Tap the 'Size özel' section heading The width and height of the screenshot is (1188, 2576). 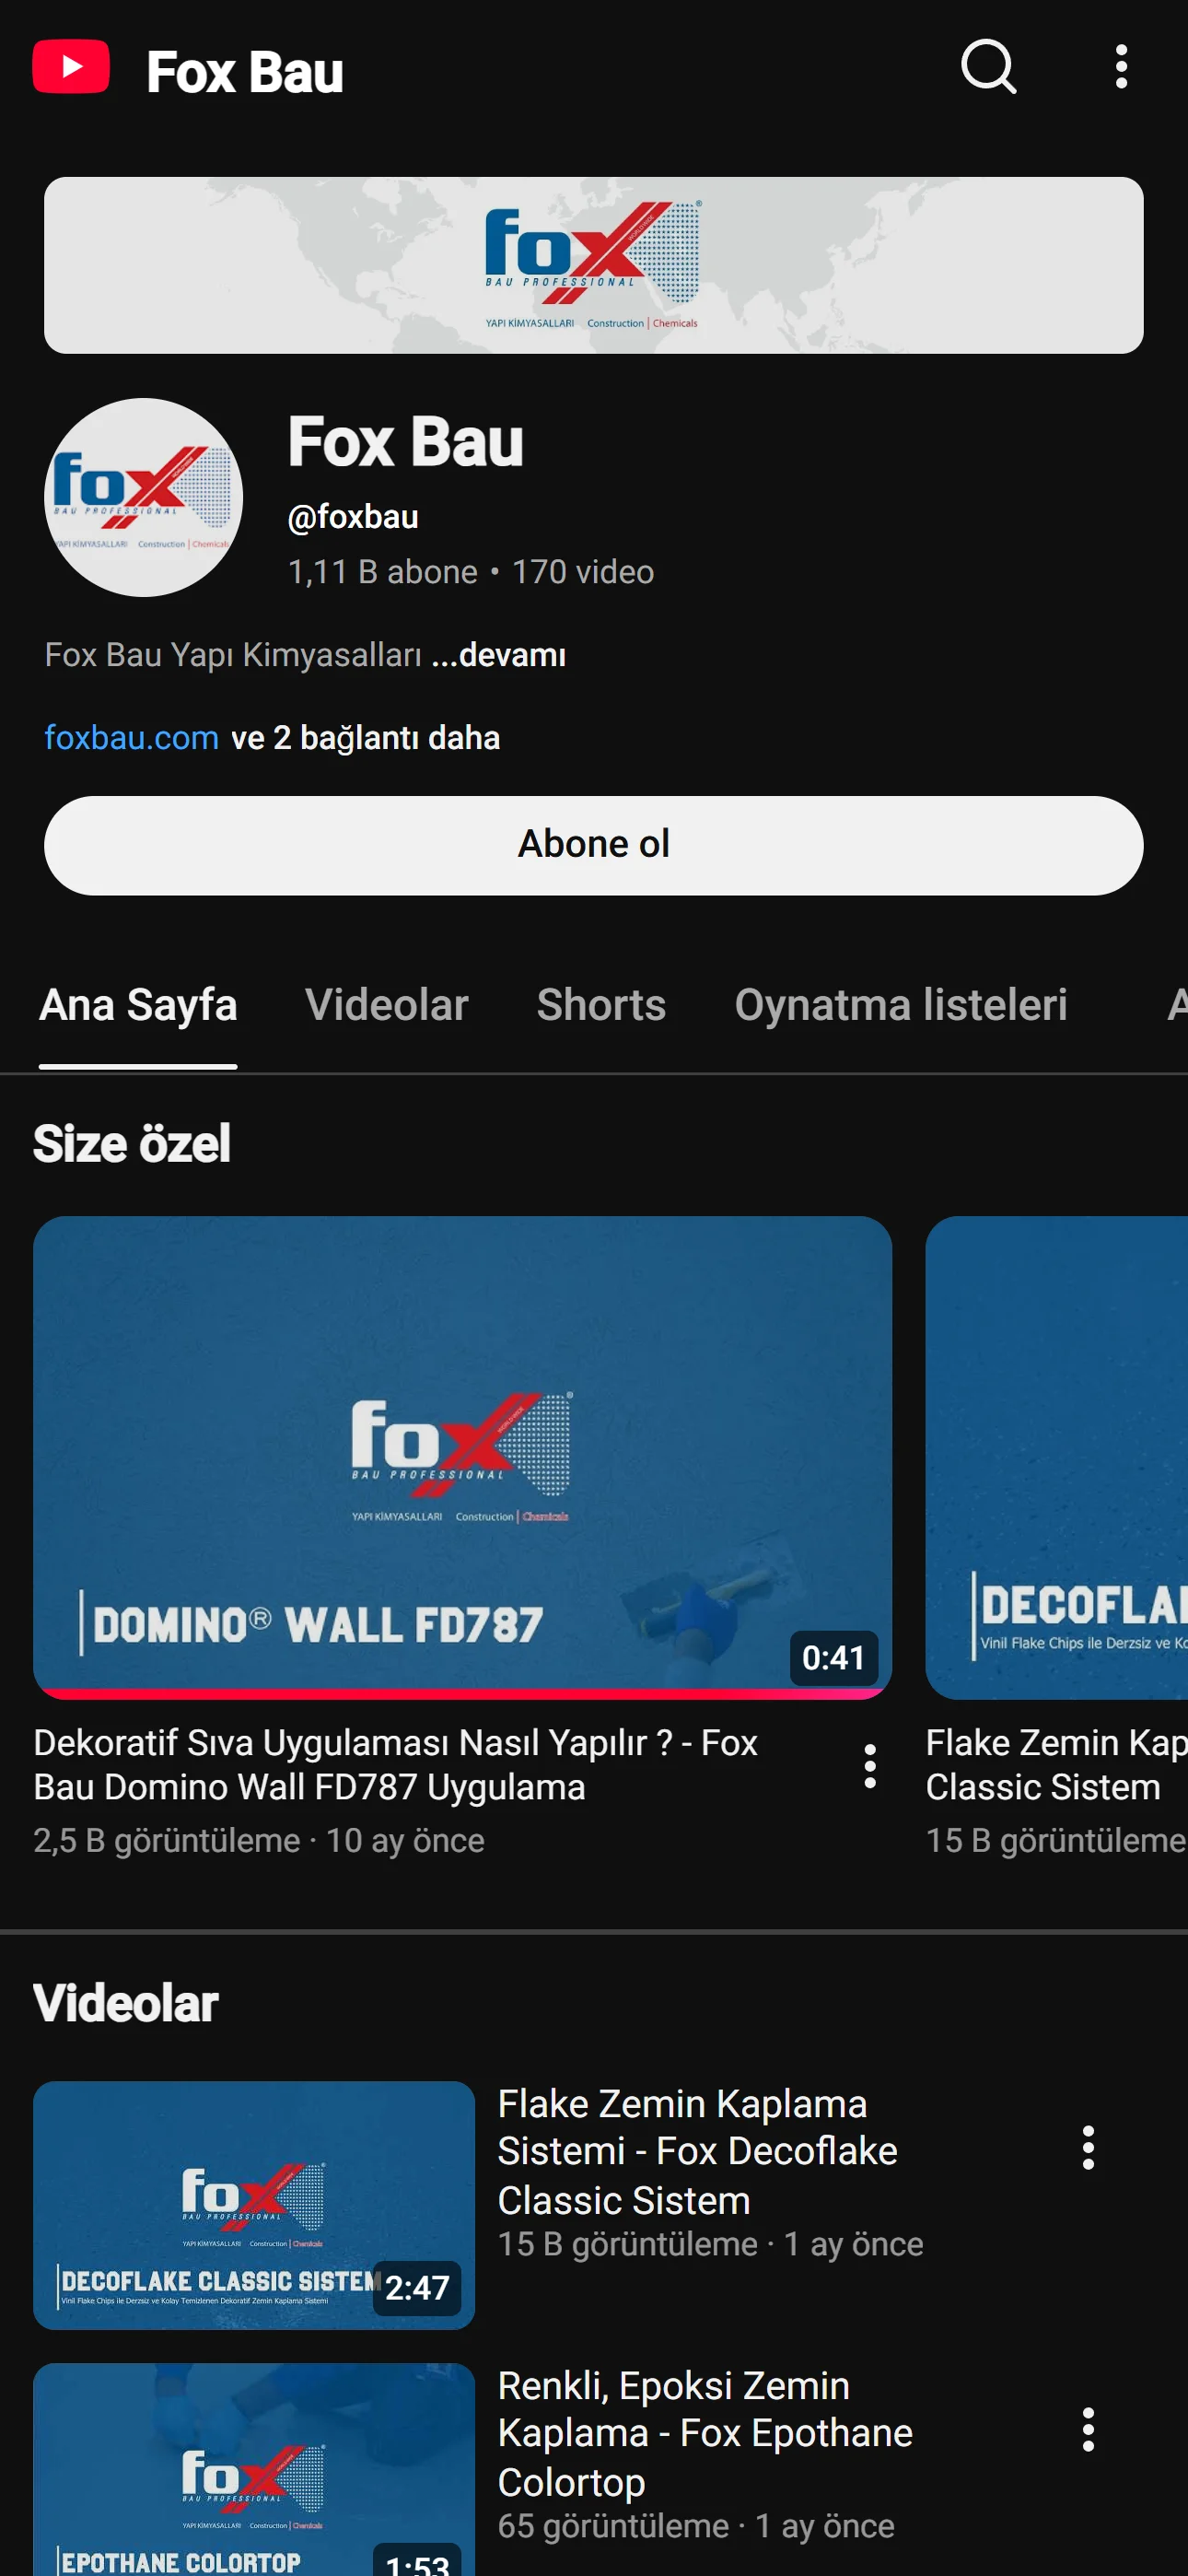click(x=132, y=1143)
